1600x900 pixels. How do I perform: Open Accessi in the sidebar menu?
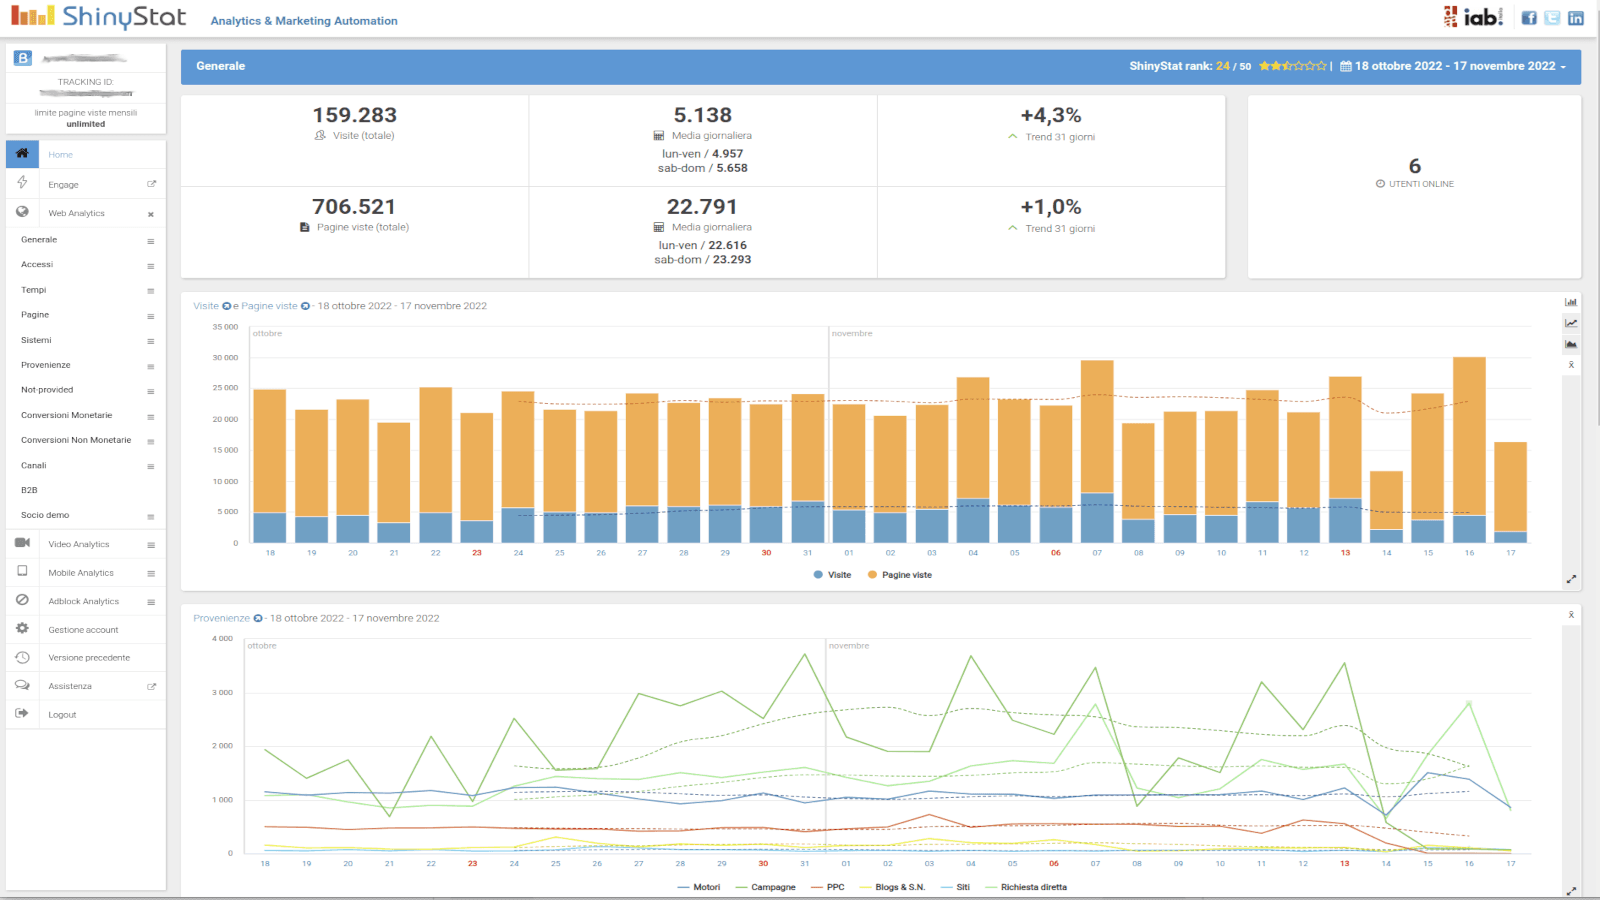point(37,265)
